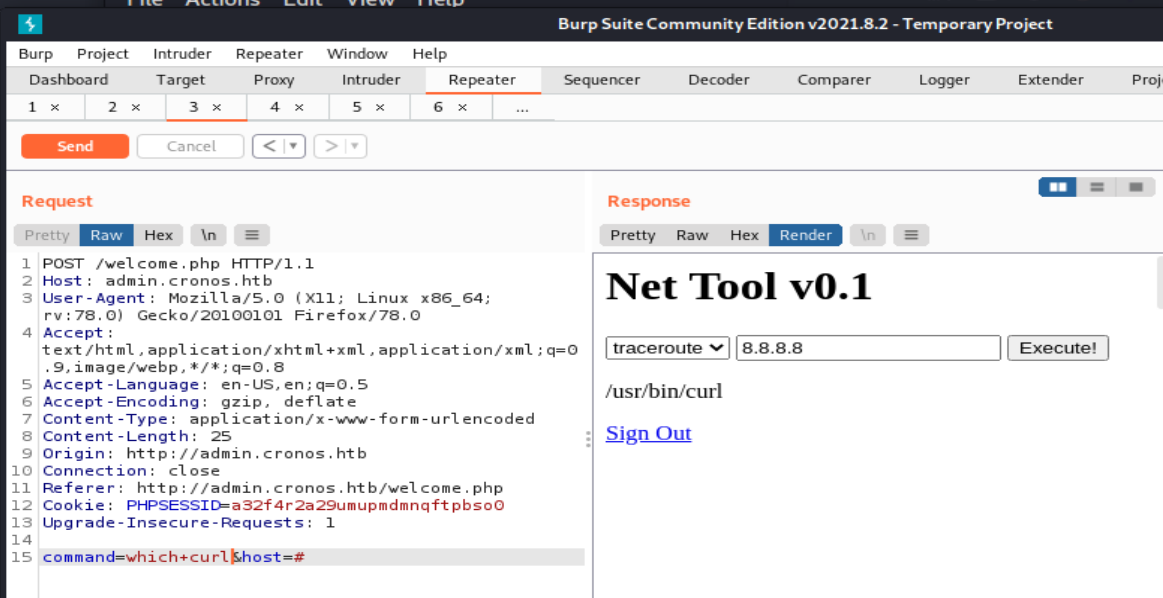1163x598 pixels.
Task: Go back to previous request in history
Action: 268,147
